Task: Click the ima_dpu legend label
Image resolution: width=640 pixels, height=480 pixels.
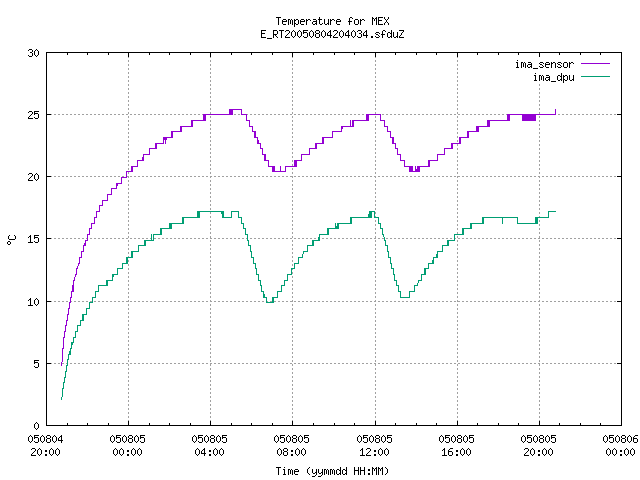Action: (553, 77)
